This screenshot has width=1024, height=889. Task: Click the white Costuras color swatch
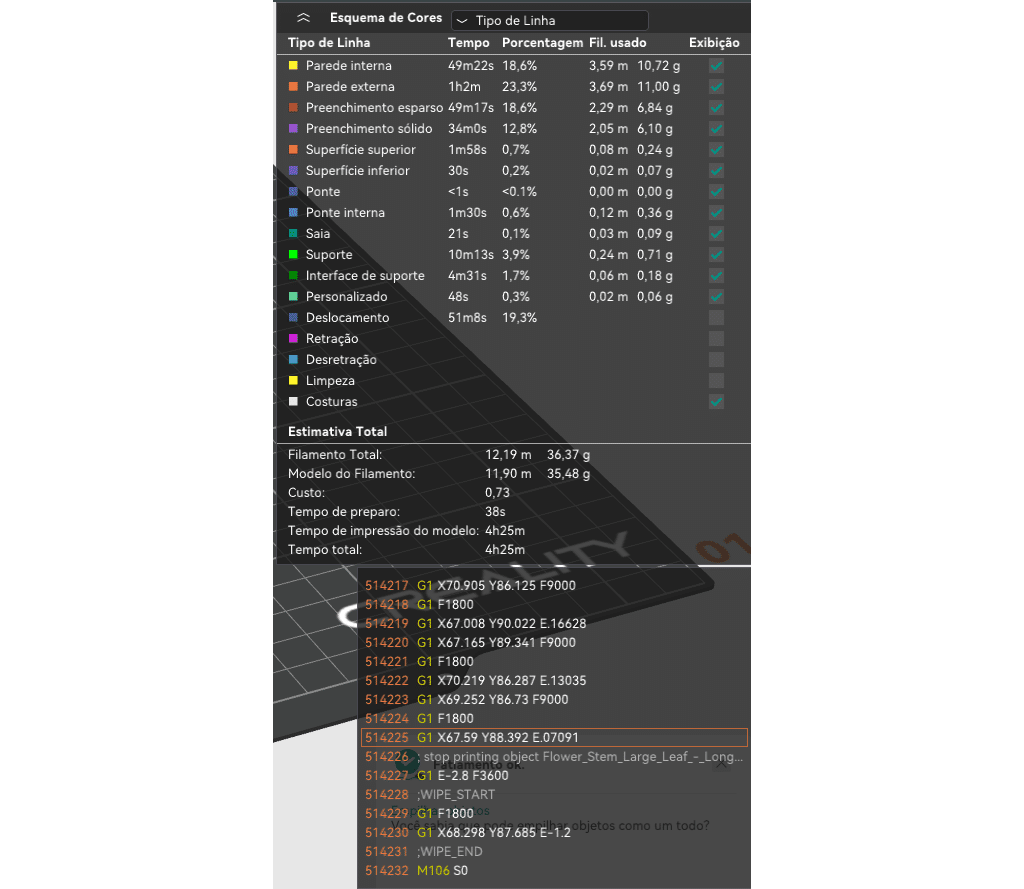click(x=293, y=402)
